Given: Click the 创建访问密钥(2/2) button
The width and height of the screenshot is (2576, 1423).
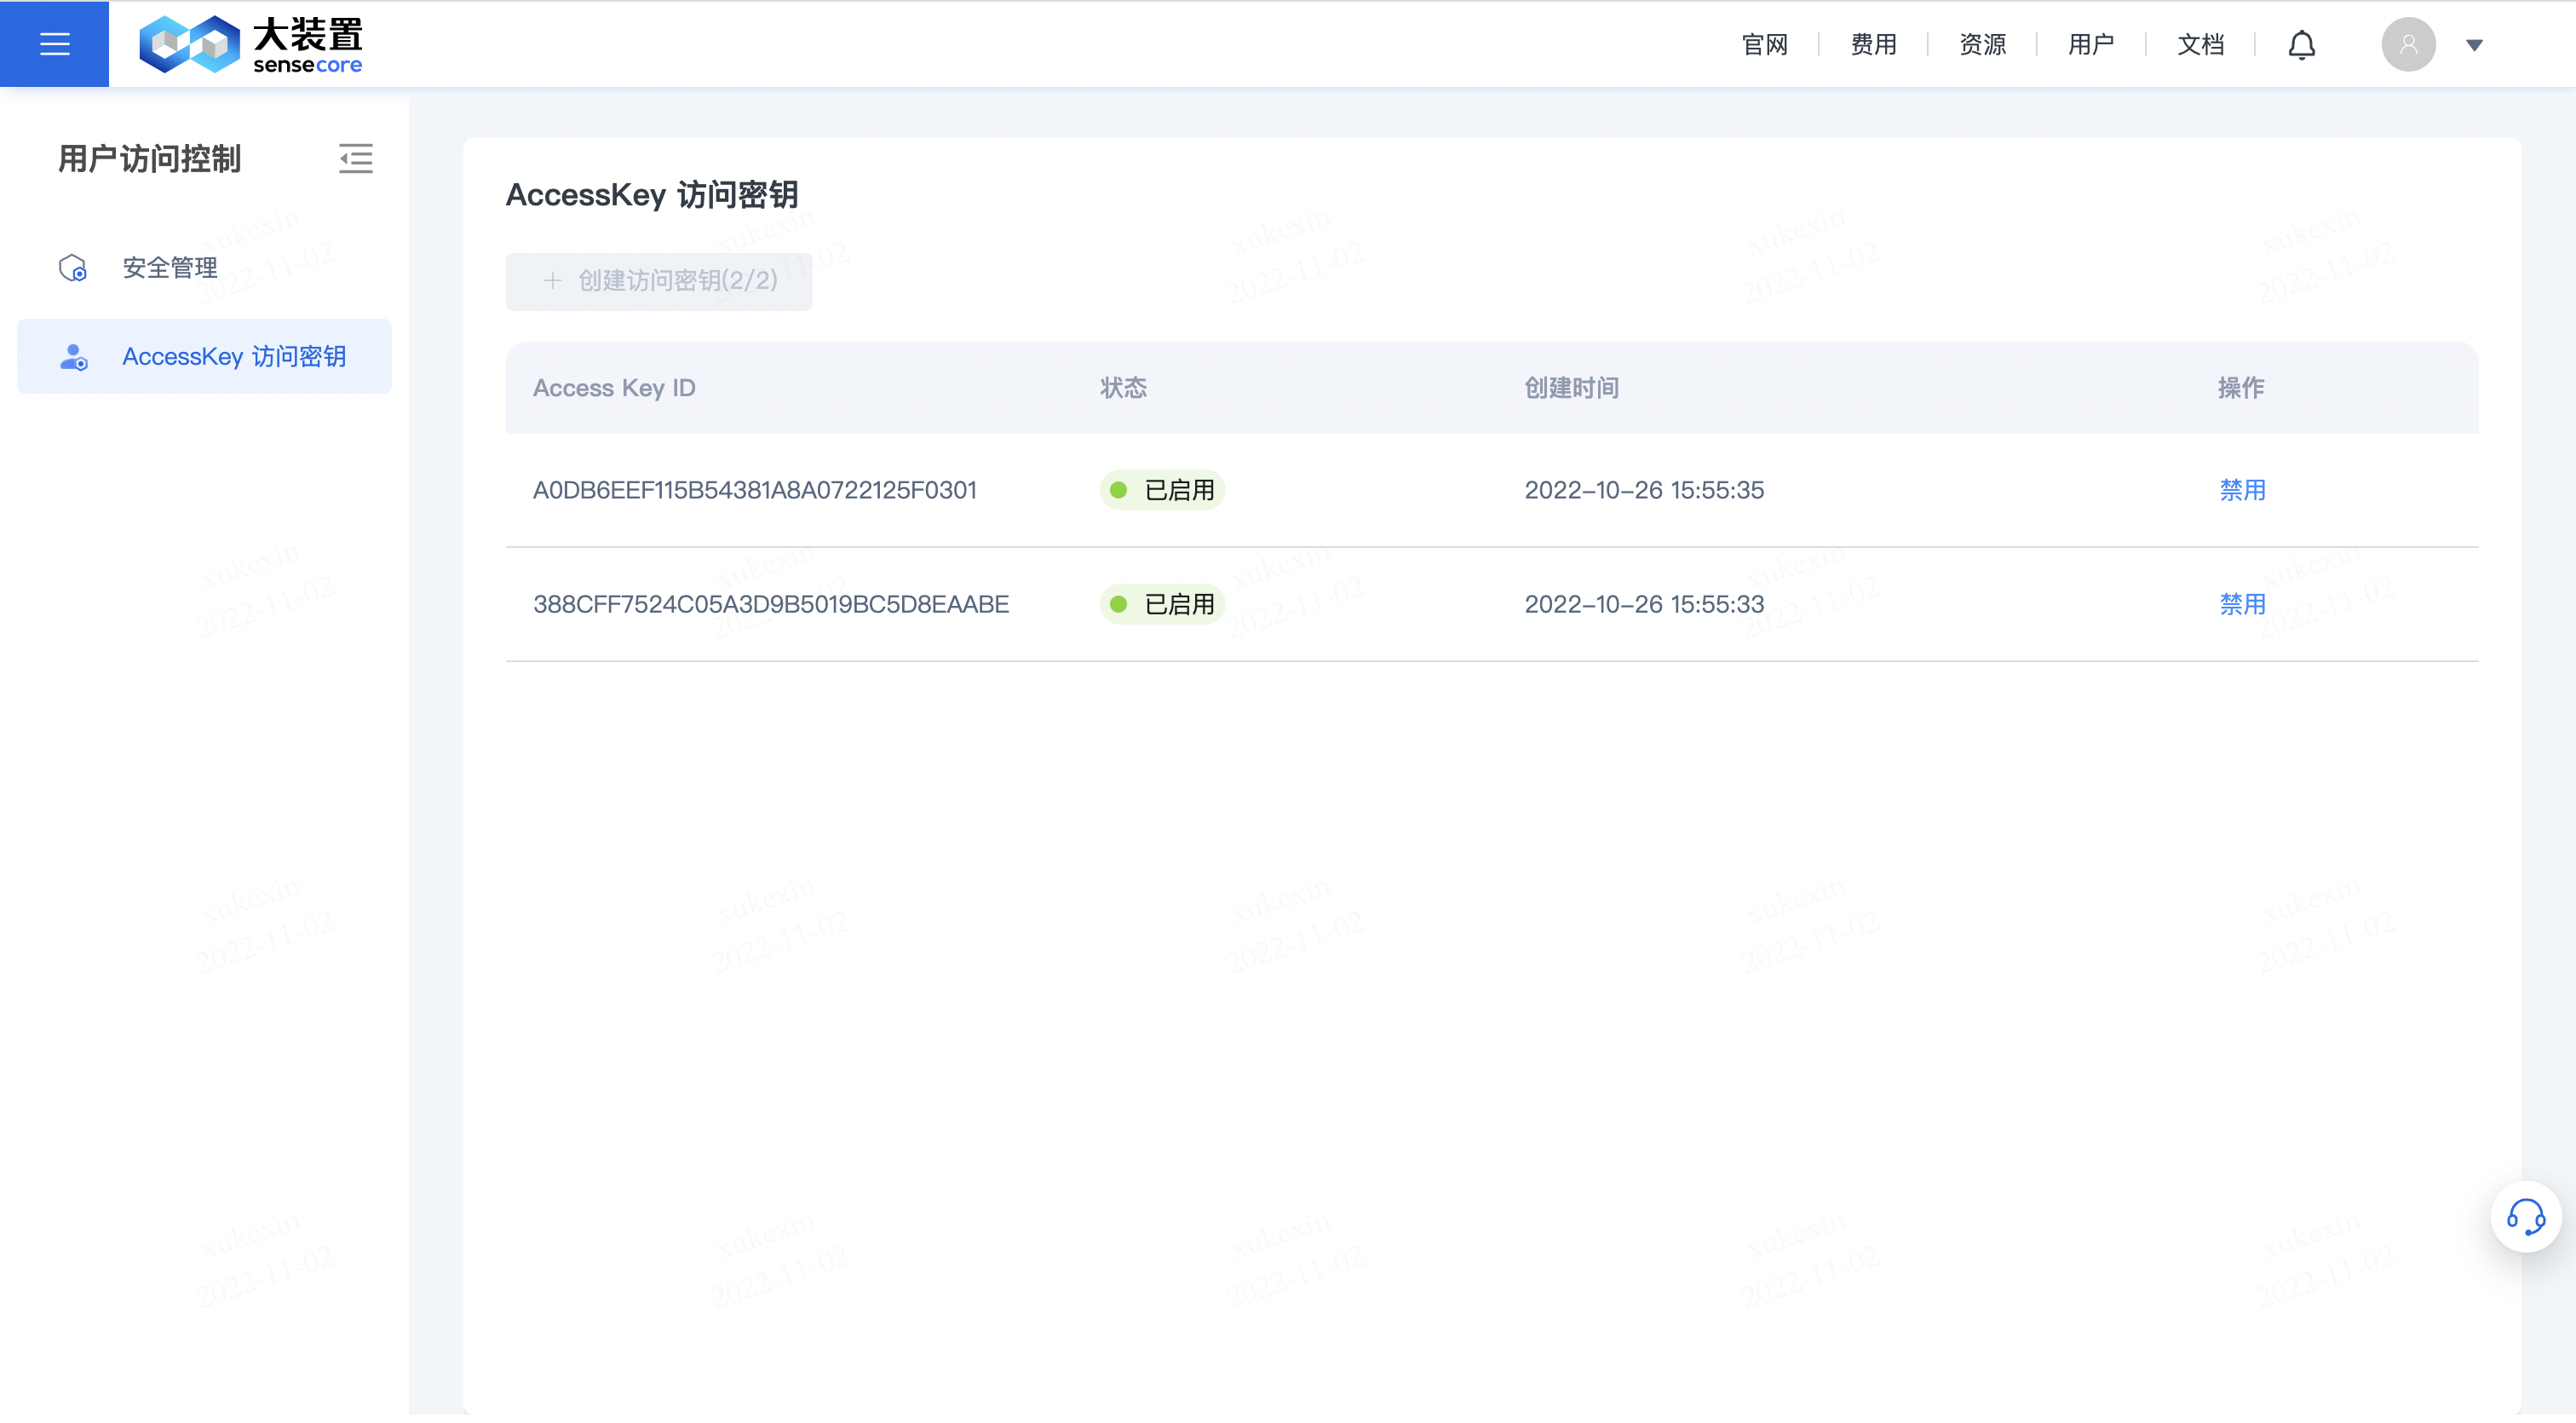Looking at the screenshot, I should (x=659, y=281).
